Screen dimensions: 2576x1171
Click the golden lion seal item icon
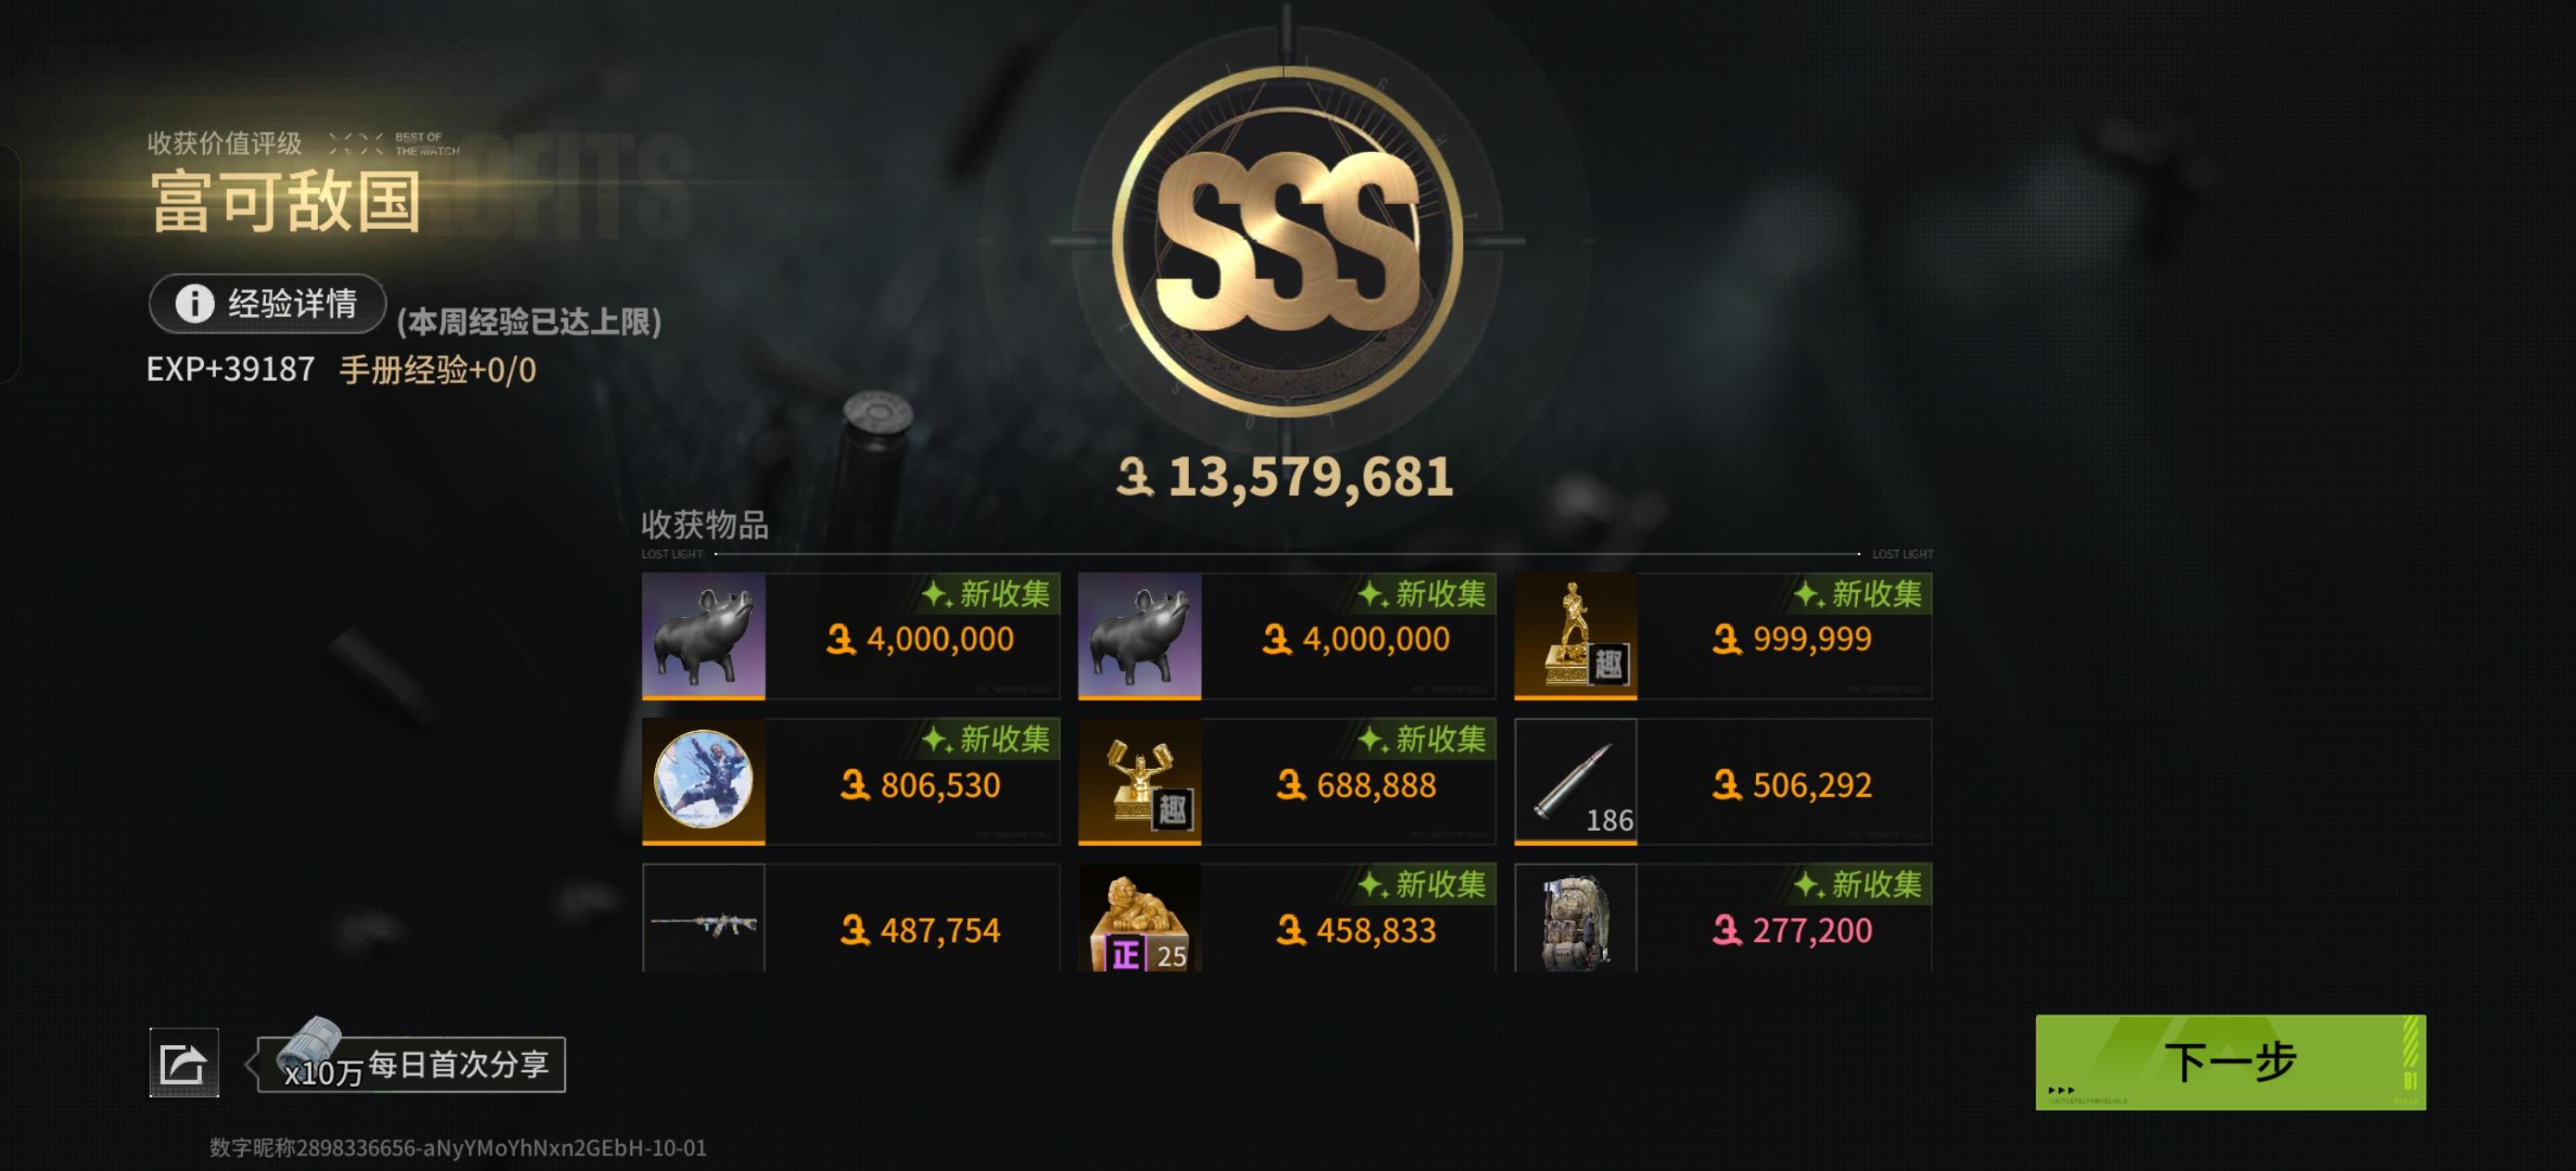coord(1139,918)
